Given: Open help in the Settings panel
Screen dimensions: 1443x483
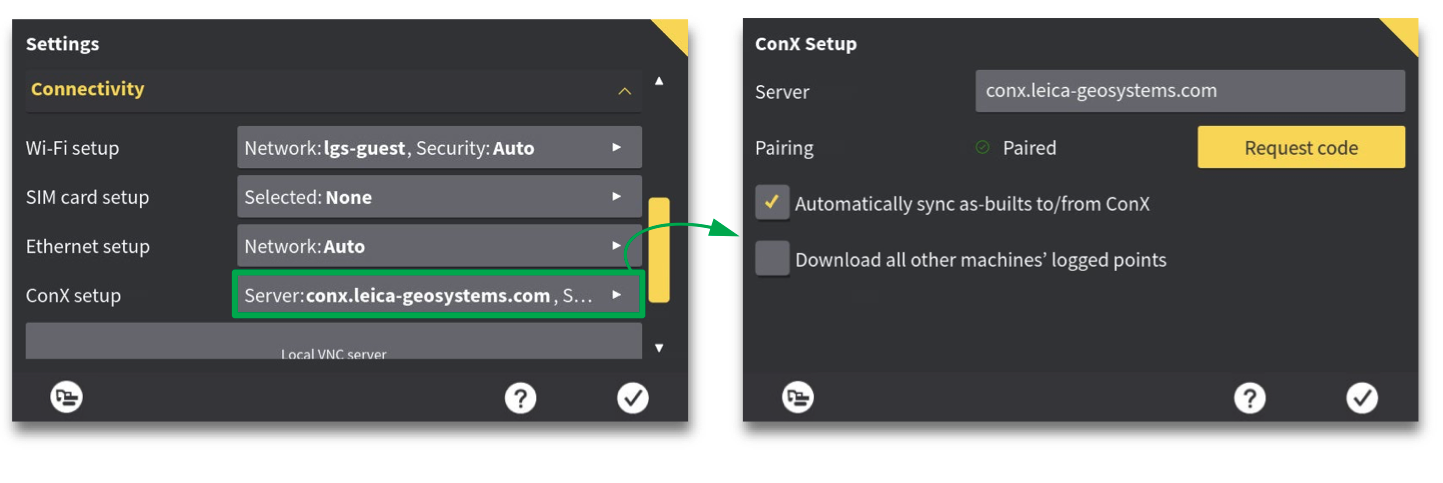Looking at the screenshot, I should point(519,398).
